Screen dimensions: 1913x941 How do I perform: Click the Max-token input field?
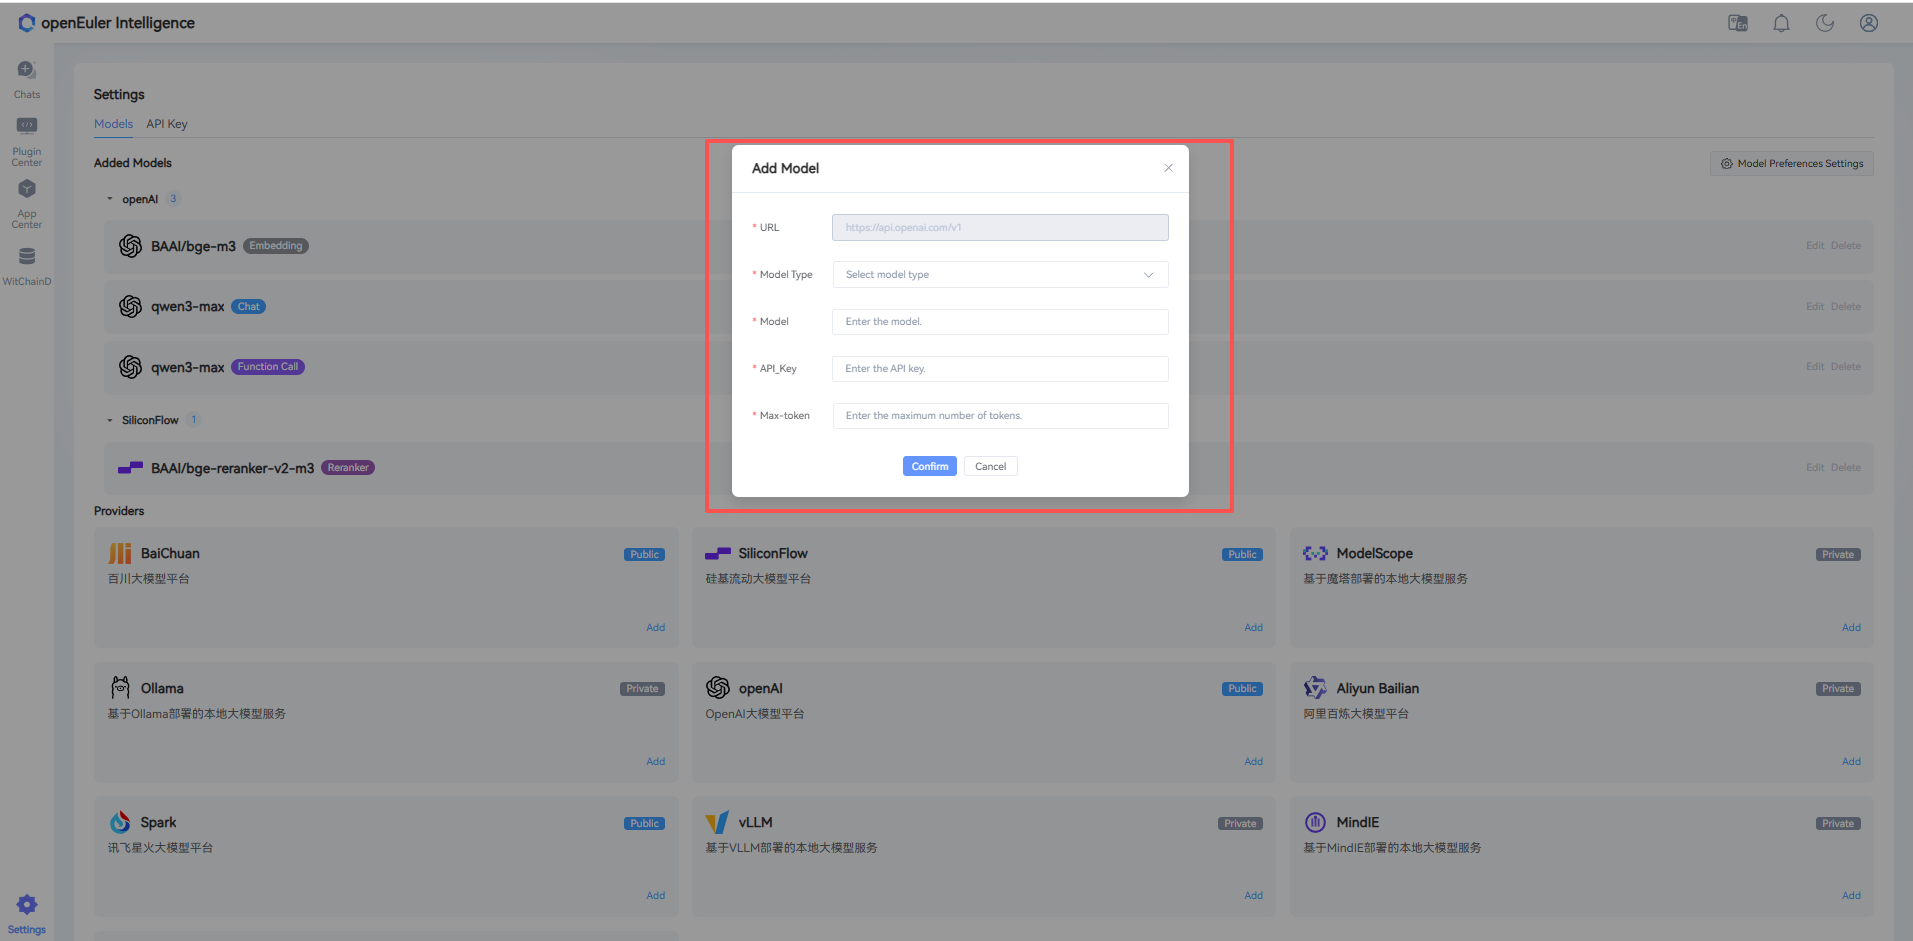click(x=1000, y=416)
